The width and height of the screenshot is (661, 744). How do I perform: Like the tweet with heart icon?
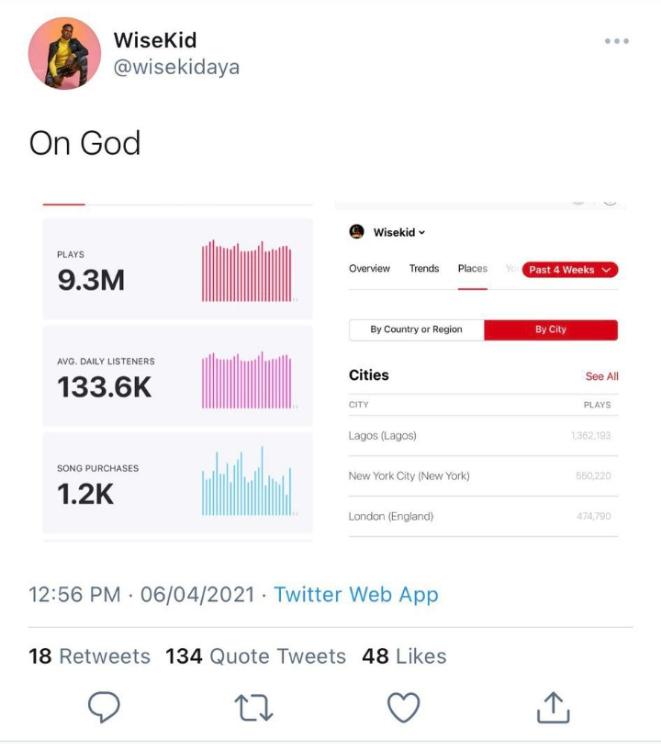(x=402, y=707)
